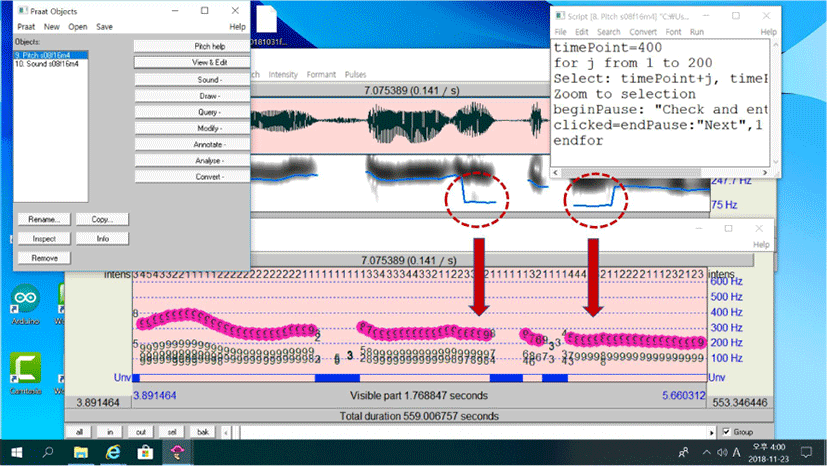Viewport: 827px width, 466px height.
Task: Expand the Annotate - submenu button
Action: pyautogui.click(x=191, y=144)
